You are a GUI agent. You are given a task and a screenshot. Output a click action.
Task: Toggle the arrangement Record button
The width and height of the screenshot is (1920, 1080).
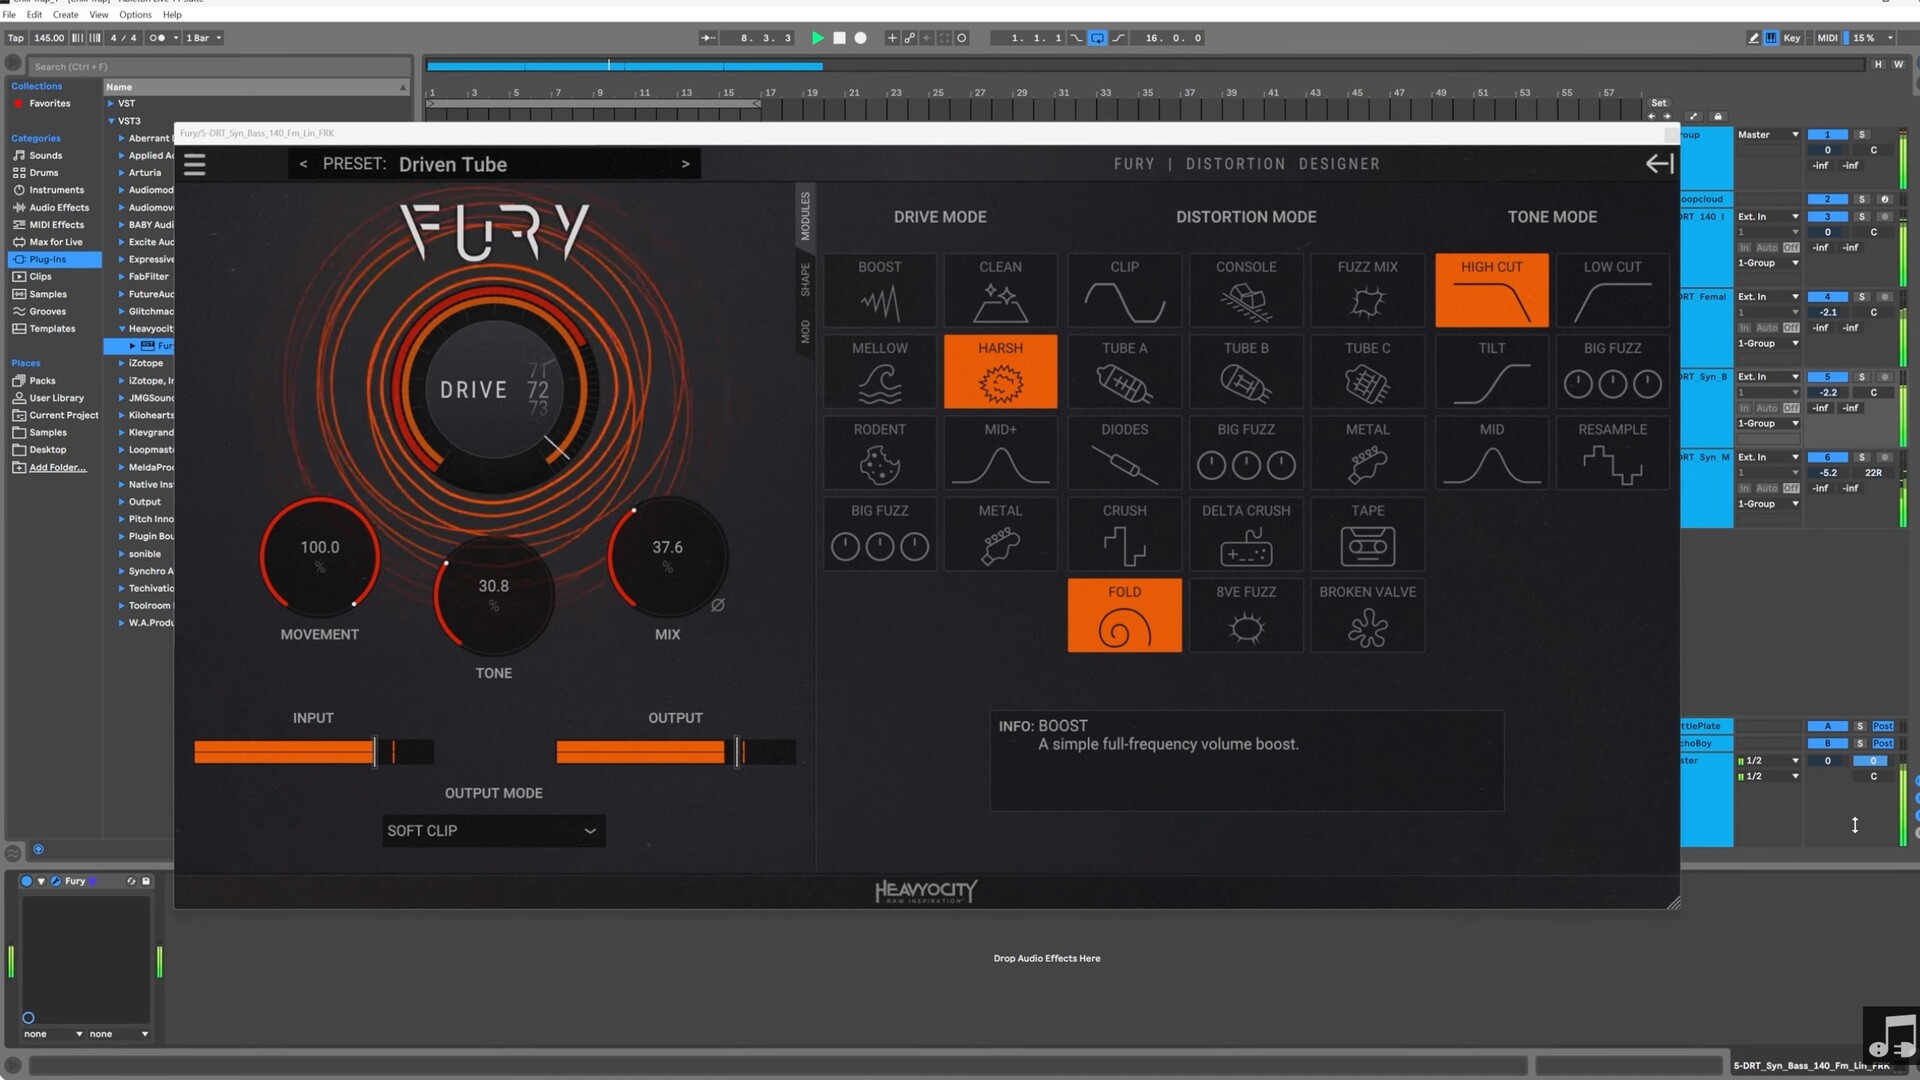coord(860,38)
